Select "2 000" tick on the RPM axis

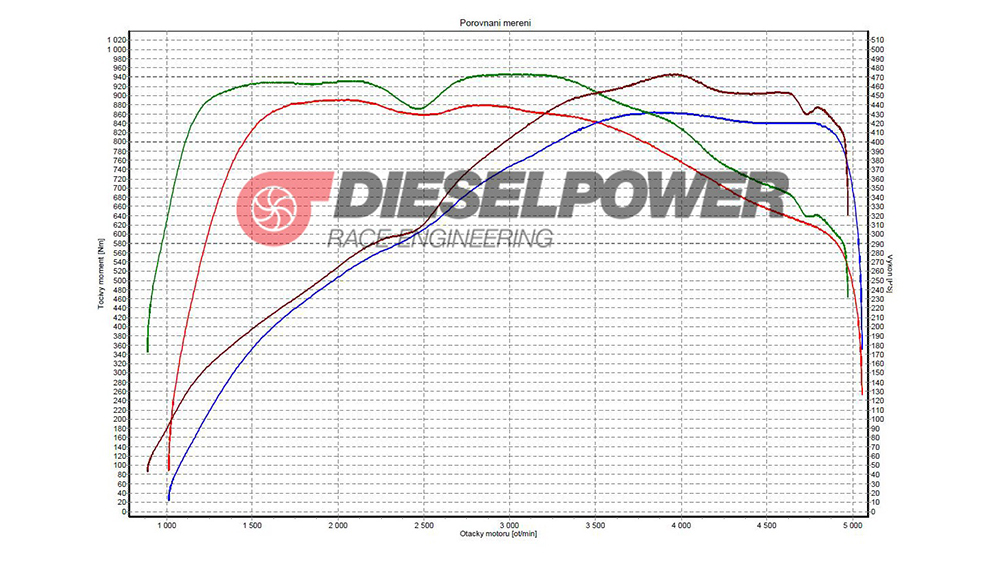tap(338, 525)
